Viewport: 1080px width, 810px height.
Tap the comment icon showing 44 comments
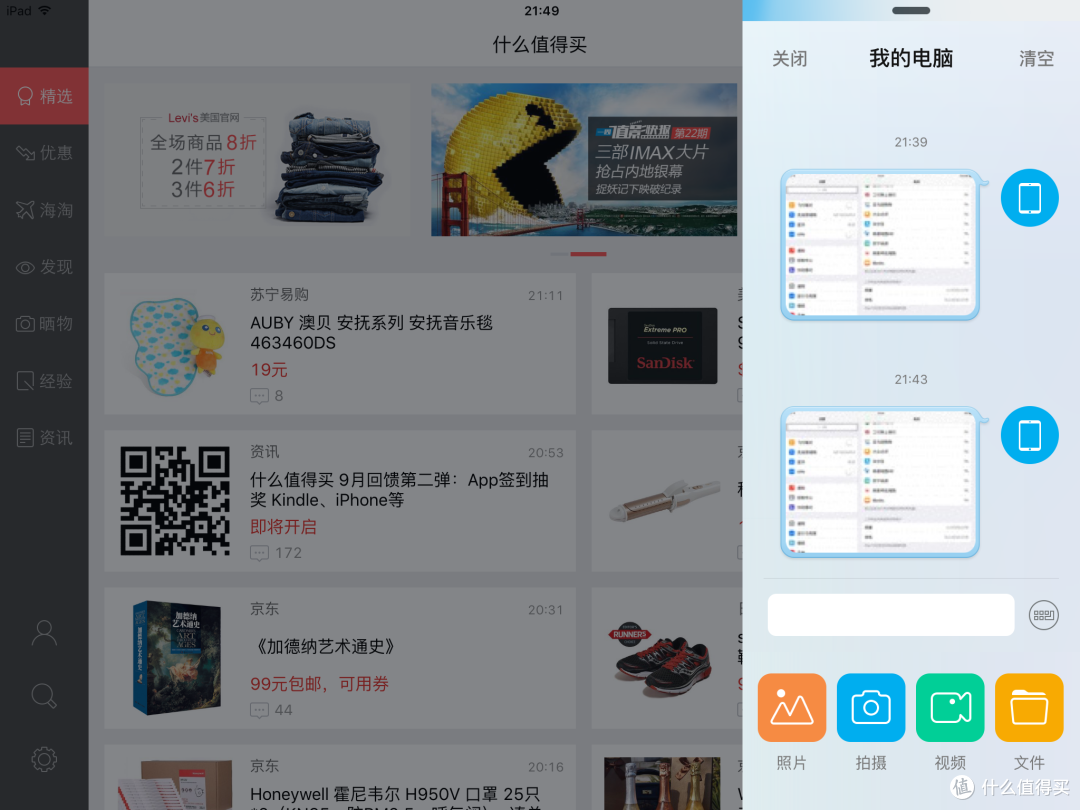[x=259, y=710]
